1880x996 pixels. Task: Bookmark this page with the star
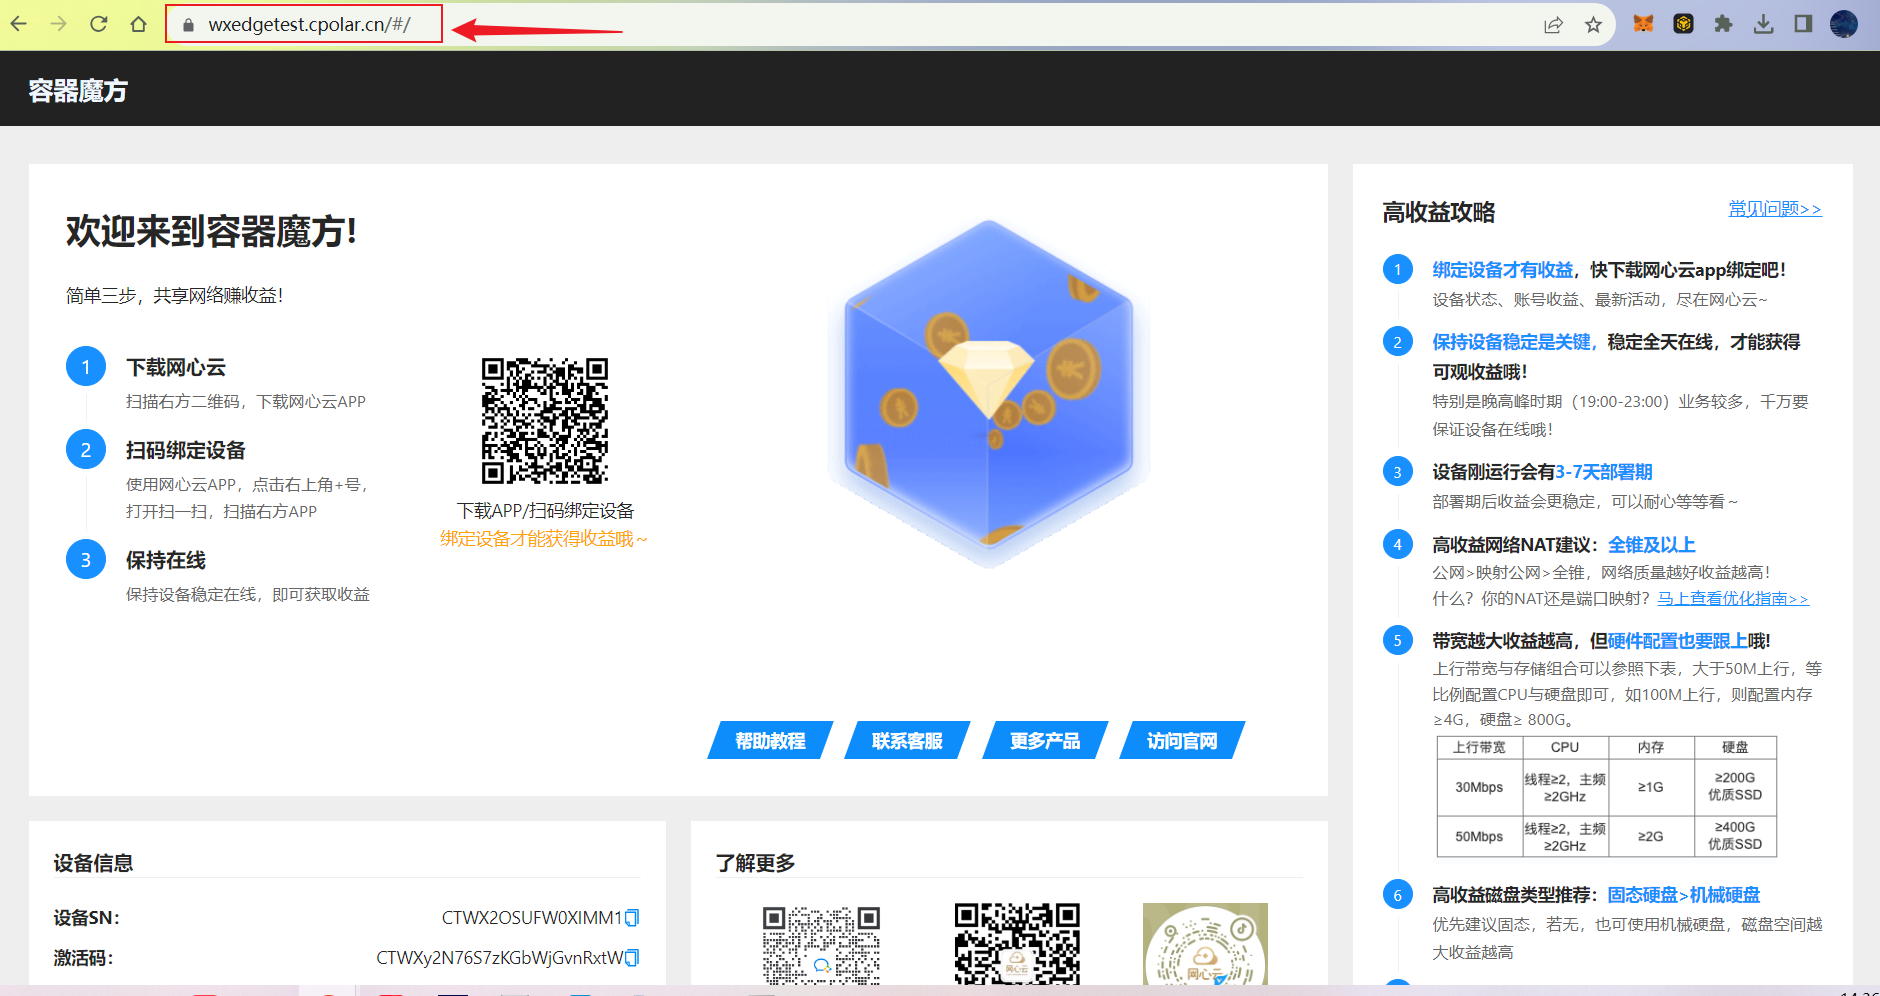[x=1593, y=25]
